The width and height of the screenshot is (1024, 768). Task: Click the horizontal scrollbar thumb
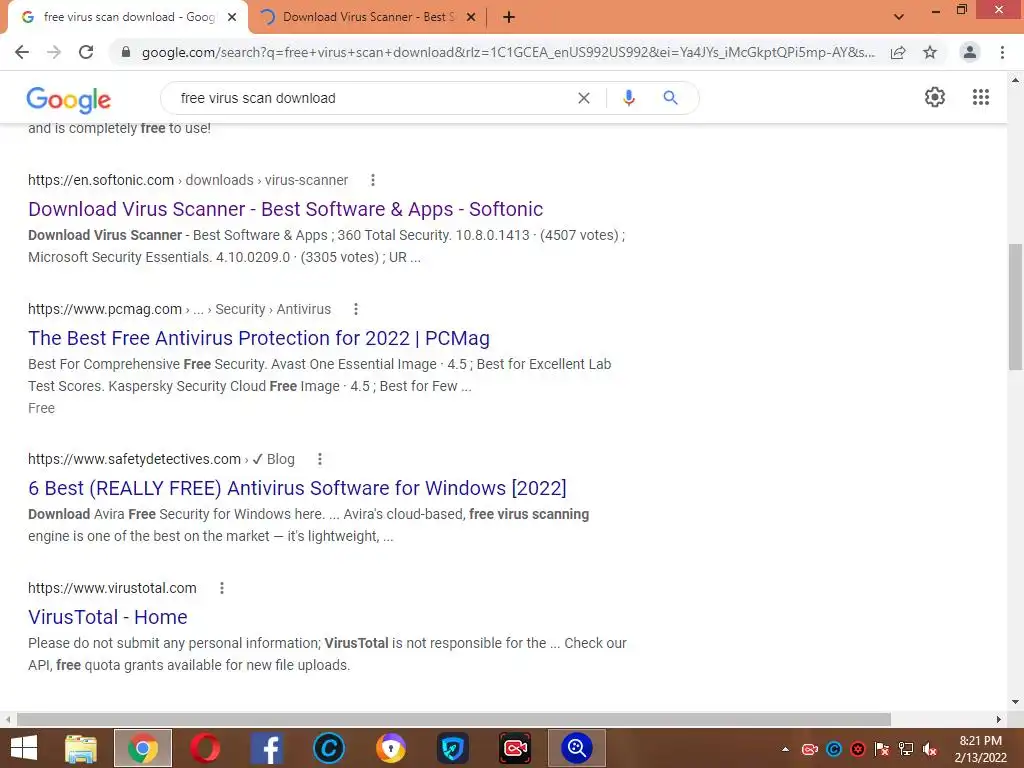454,719
